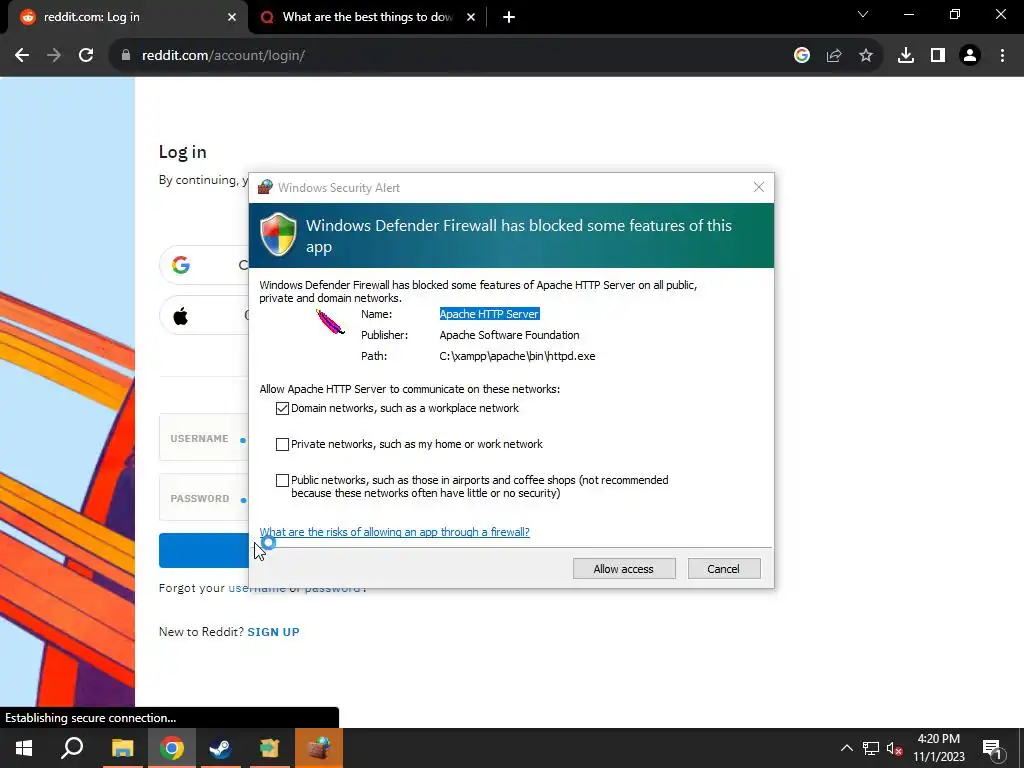Switch to reddit.com: Log in tab
Screen dimensions: 1024x768
point(128,18)
